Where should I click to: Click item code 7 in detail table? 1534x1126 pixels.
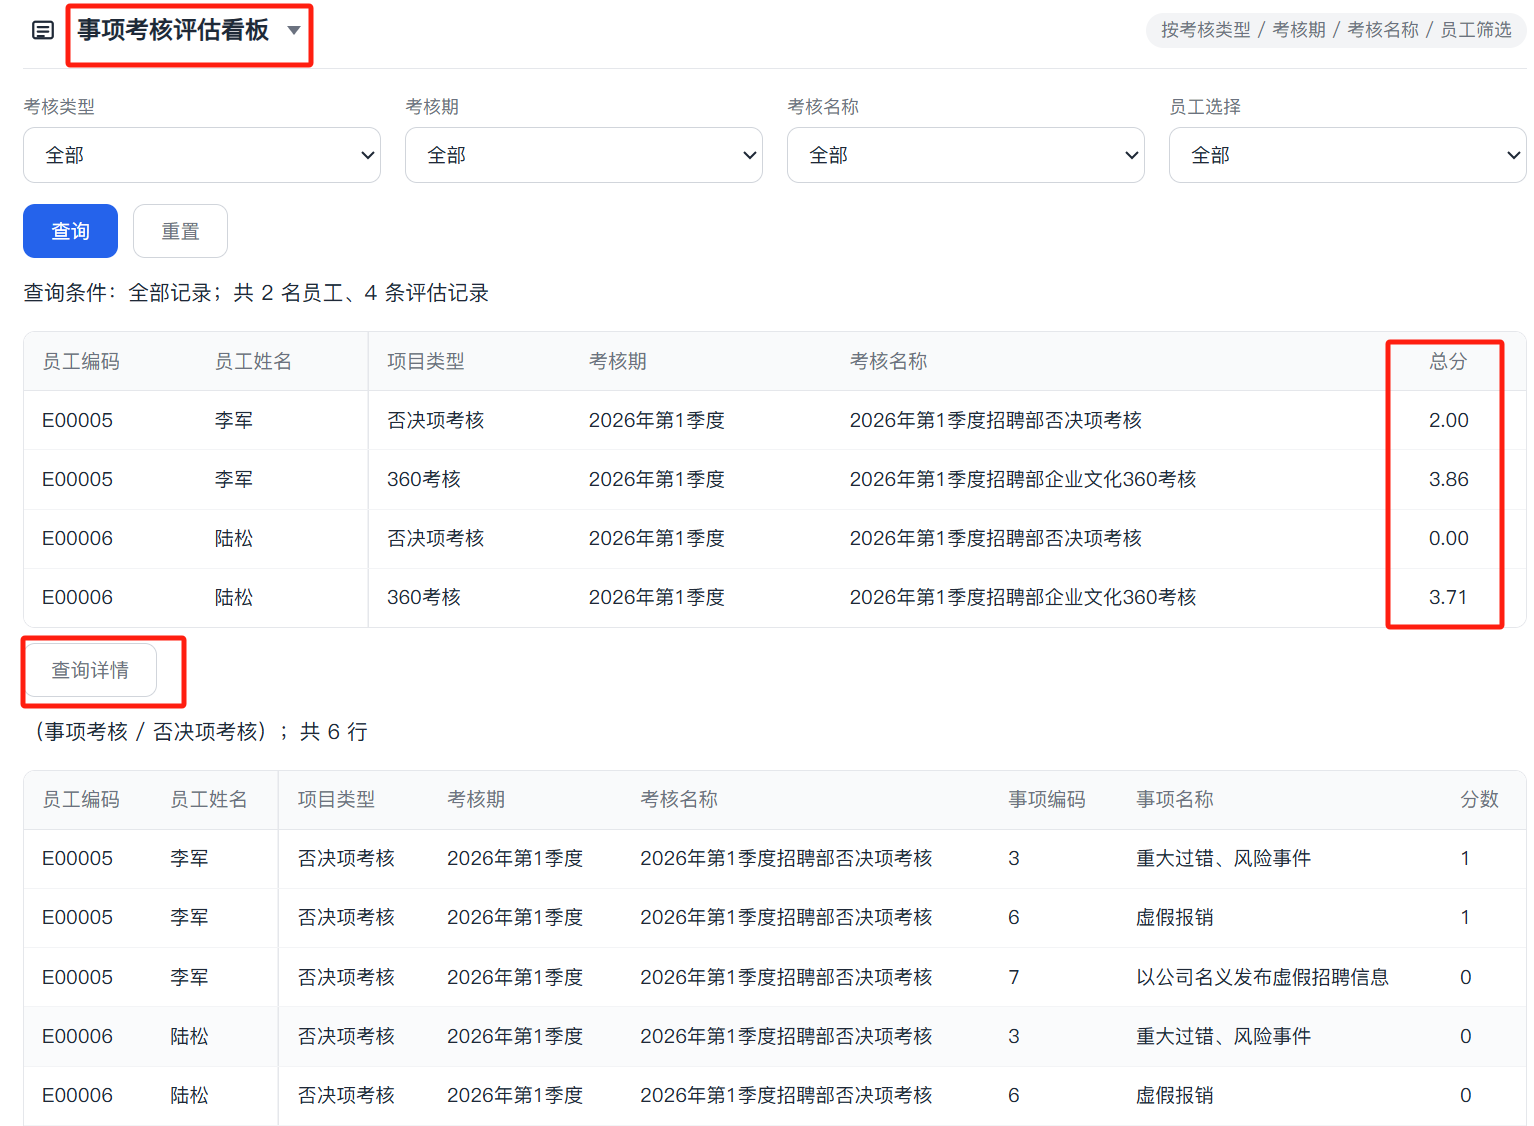(x=1014, y=977)
